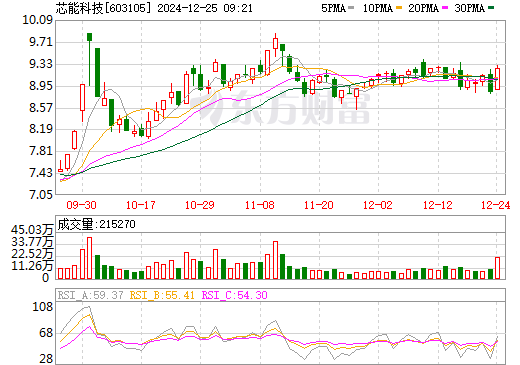Click the magenta 20PMA legend color marker
520x365 pixels.
[x=445, y=7]
